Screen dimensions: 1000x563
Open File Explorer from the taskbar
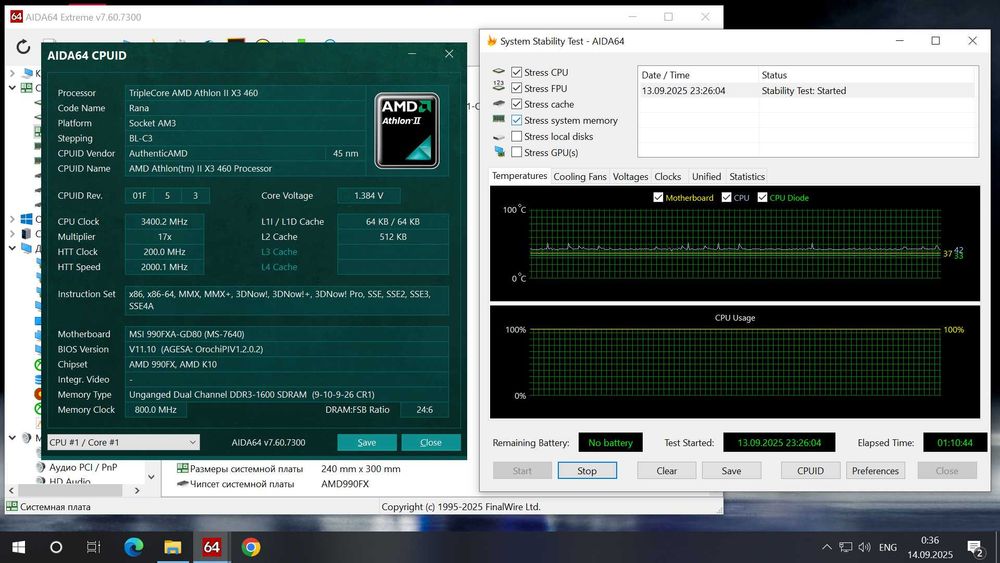tap(172, 547)
